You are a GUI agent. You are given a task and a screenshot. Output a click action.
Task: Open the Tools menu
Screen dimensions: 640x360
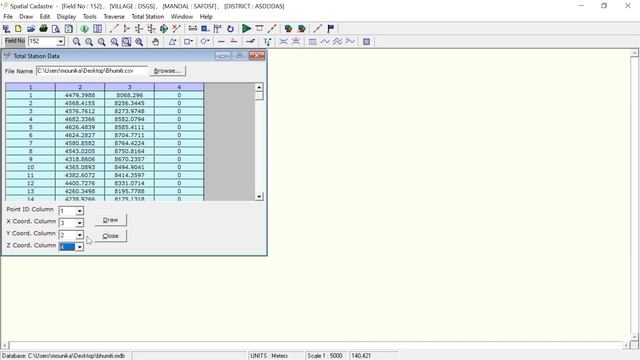[89, 17]
